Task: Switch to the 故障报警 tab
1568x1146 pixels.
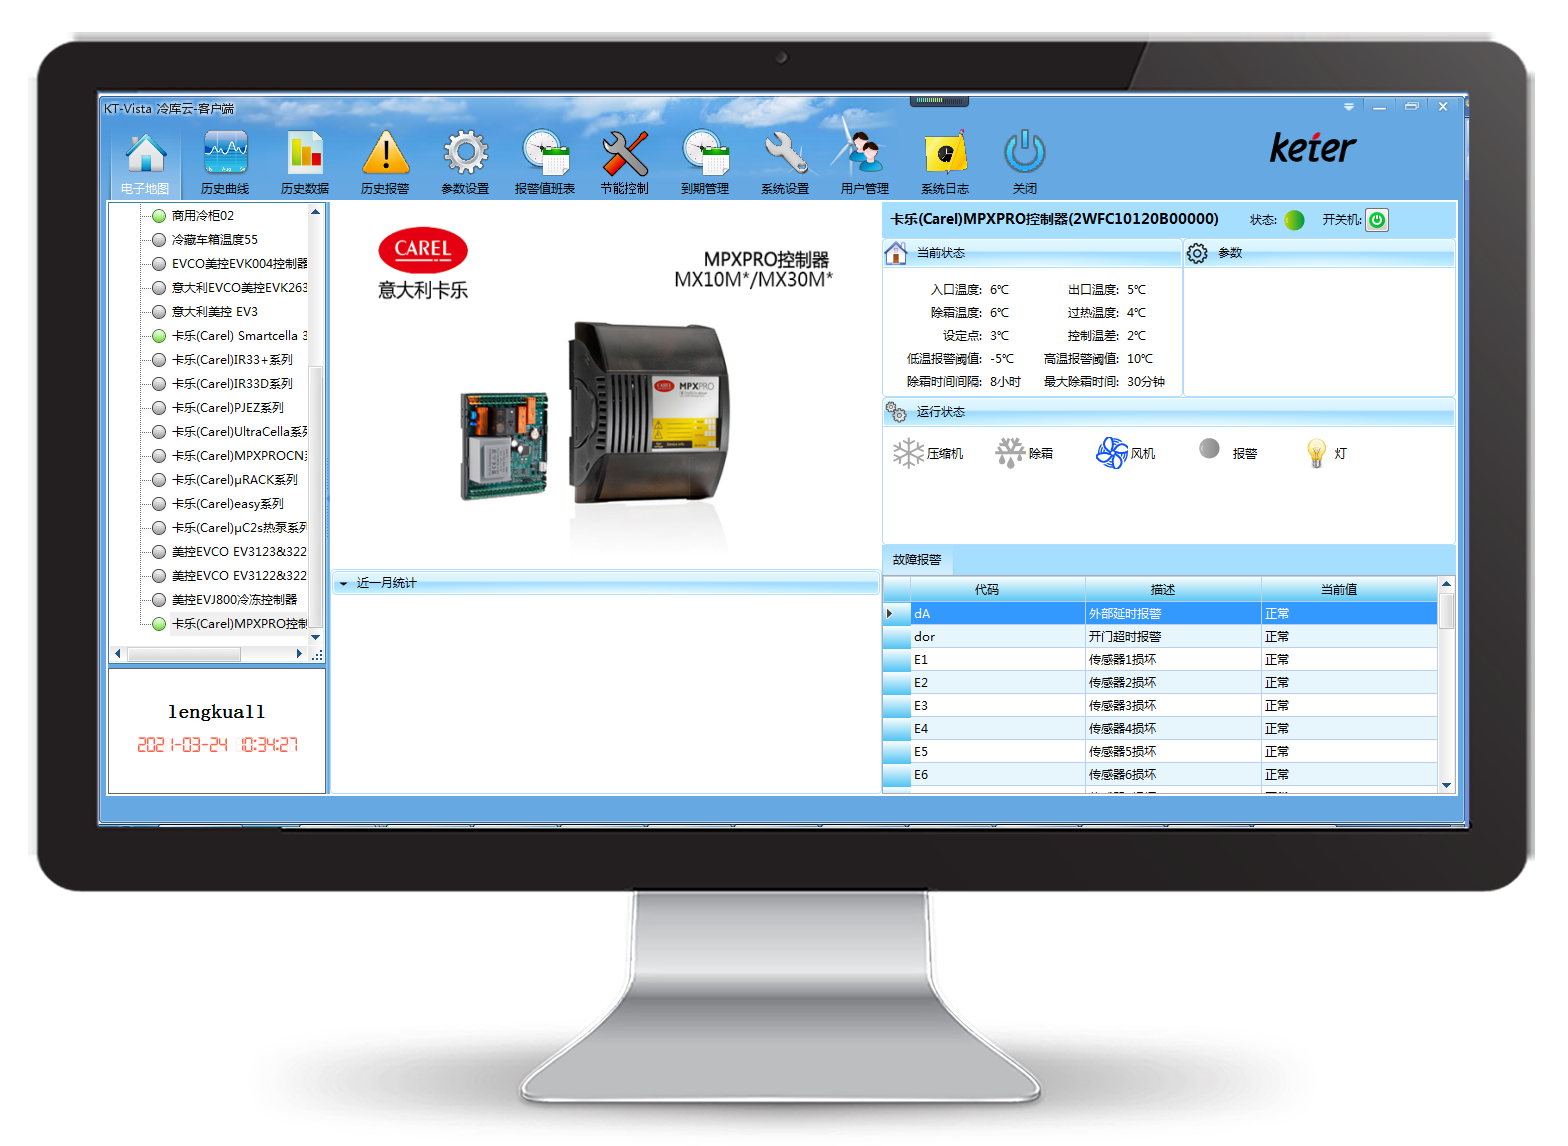Action: tap(917, 560)
